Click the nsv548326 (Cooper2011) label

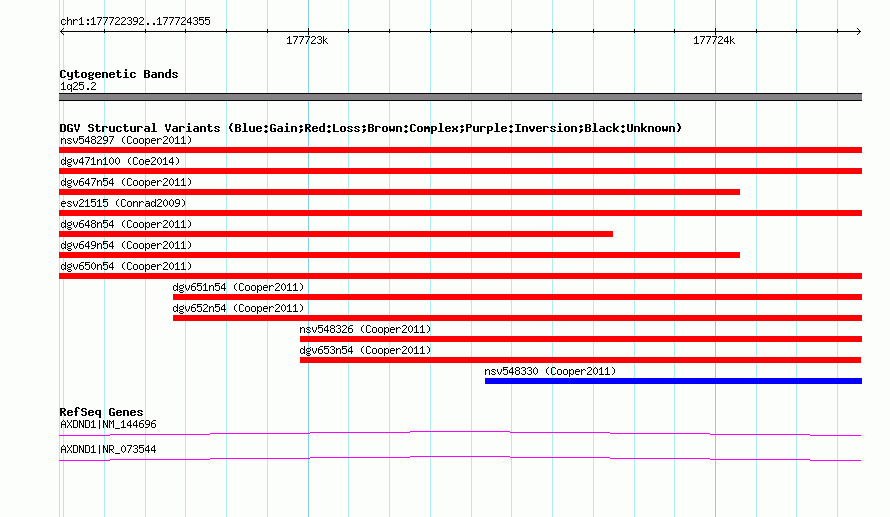[366, 329]
